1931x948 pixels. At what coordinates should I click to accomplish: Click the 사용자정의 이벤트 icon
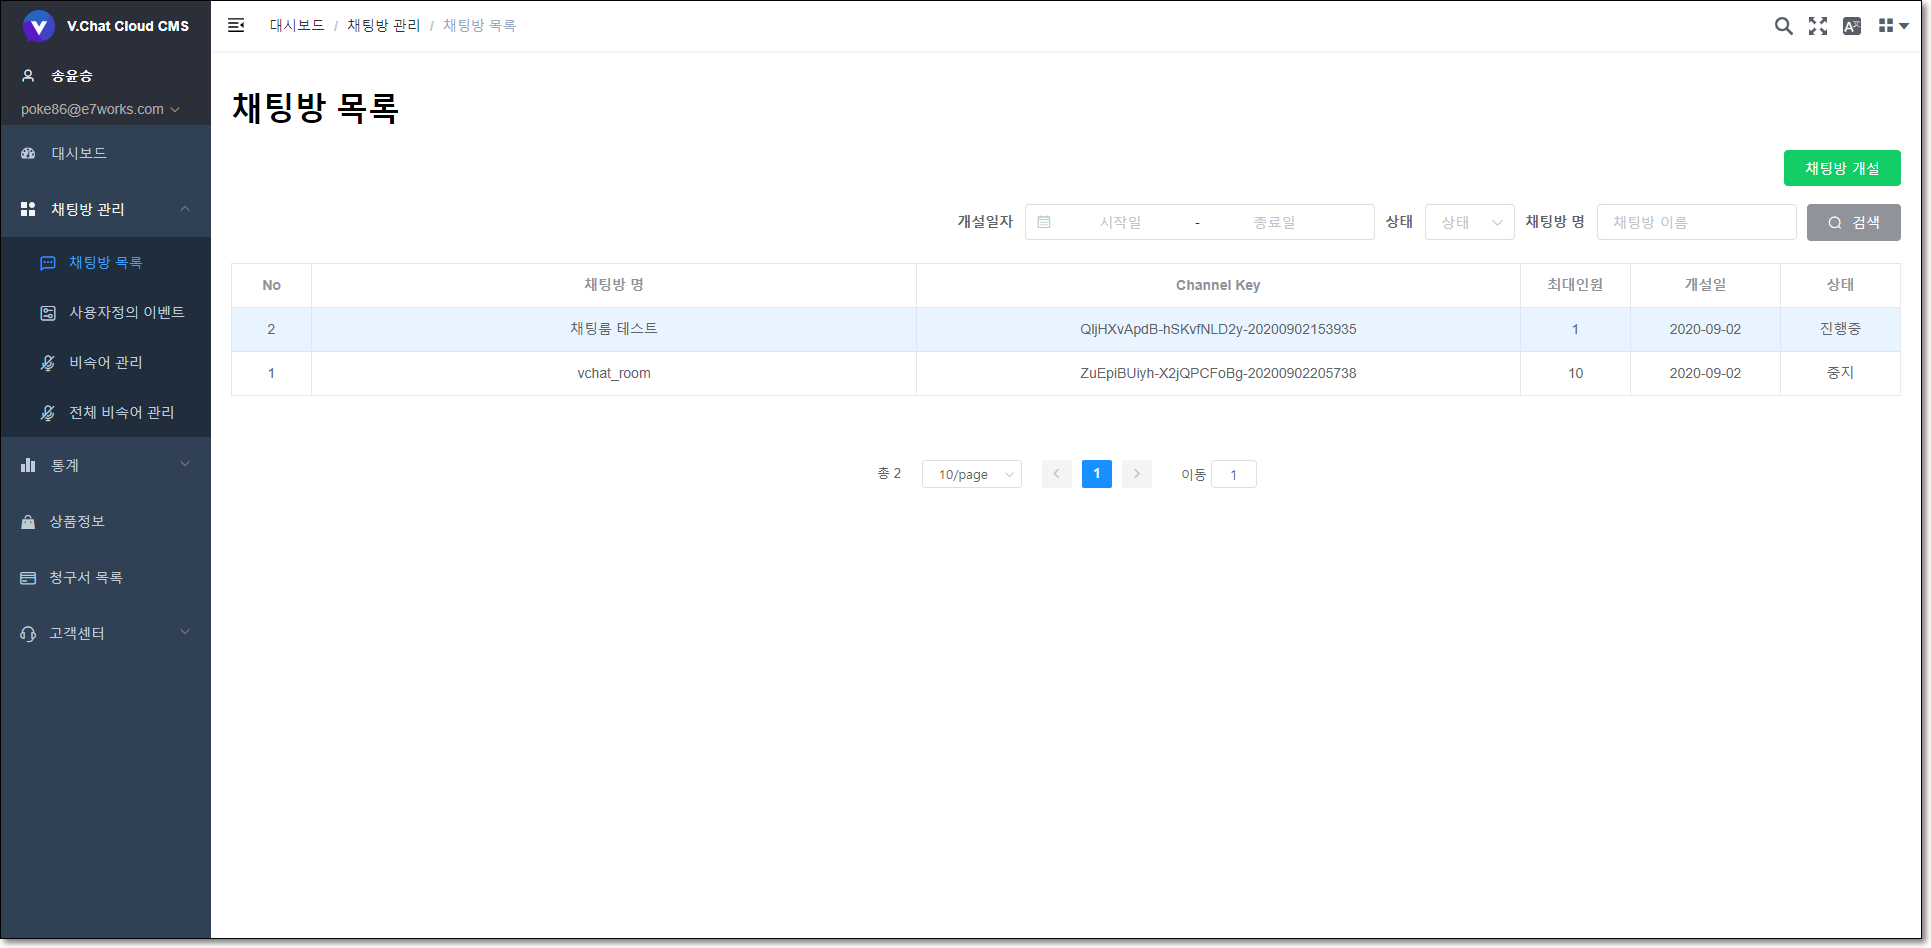tap(47, 313)
